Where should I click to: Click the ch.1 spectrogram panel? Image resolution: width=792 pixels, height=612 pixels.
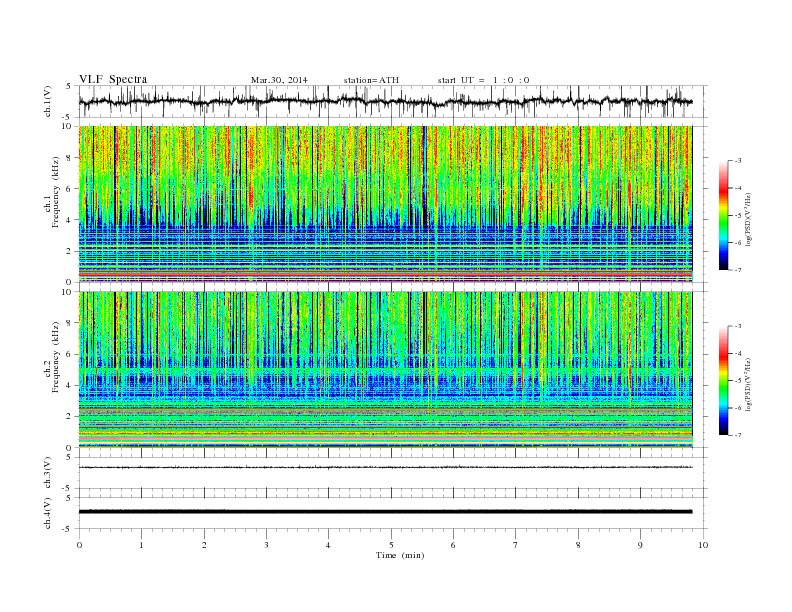[386, 204]
